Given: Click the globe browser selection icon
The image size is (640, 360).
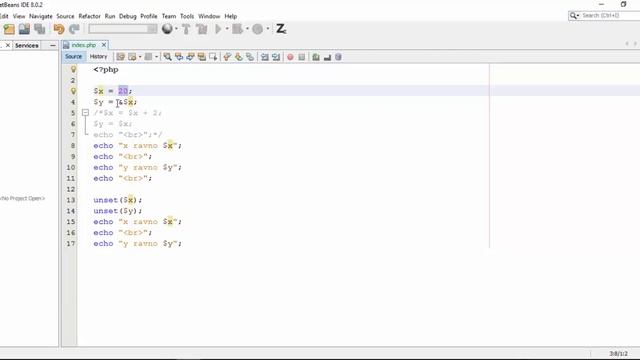Looking at the screenshot, I should pos(167,29).
